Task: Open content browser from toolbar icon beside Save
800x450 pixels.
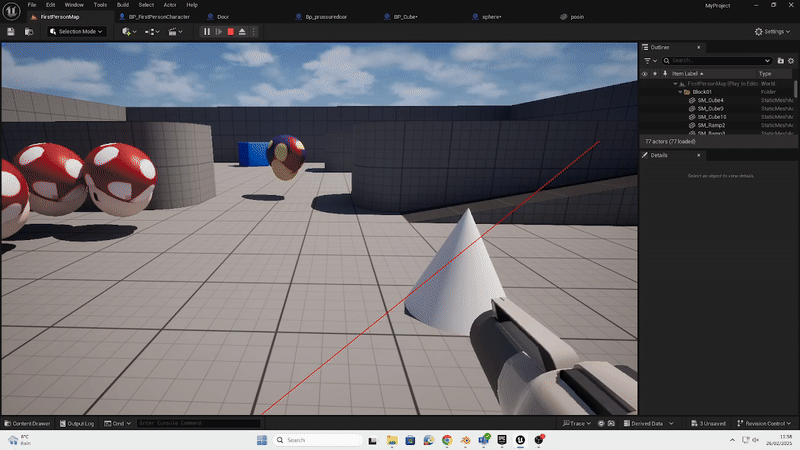Action: 29,32
